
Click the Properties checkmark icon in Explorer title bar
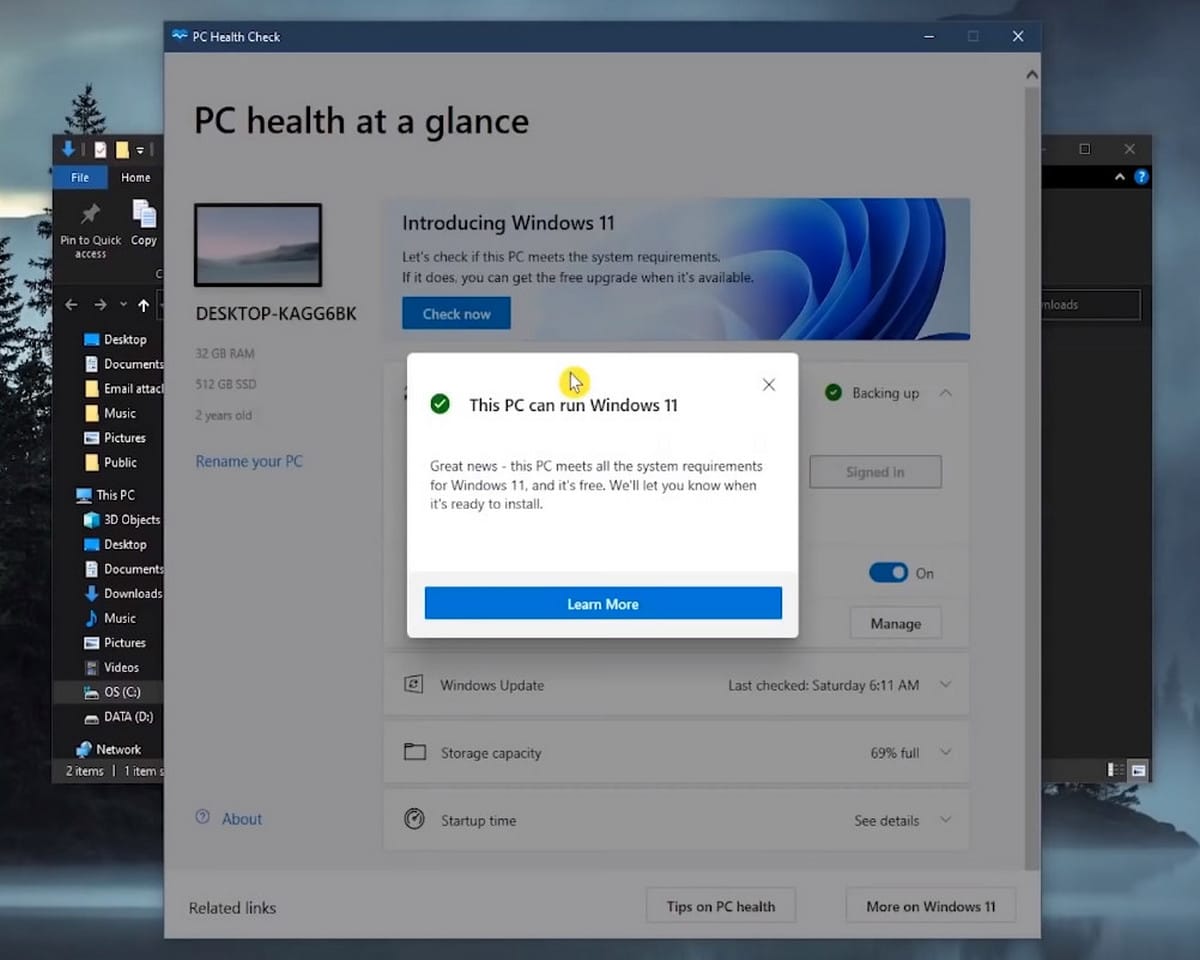[100, 150]
